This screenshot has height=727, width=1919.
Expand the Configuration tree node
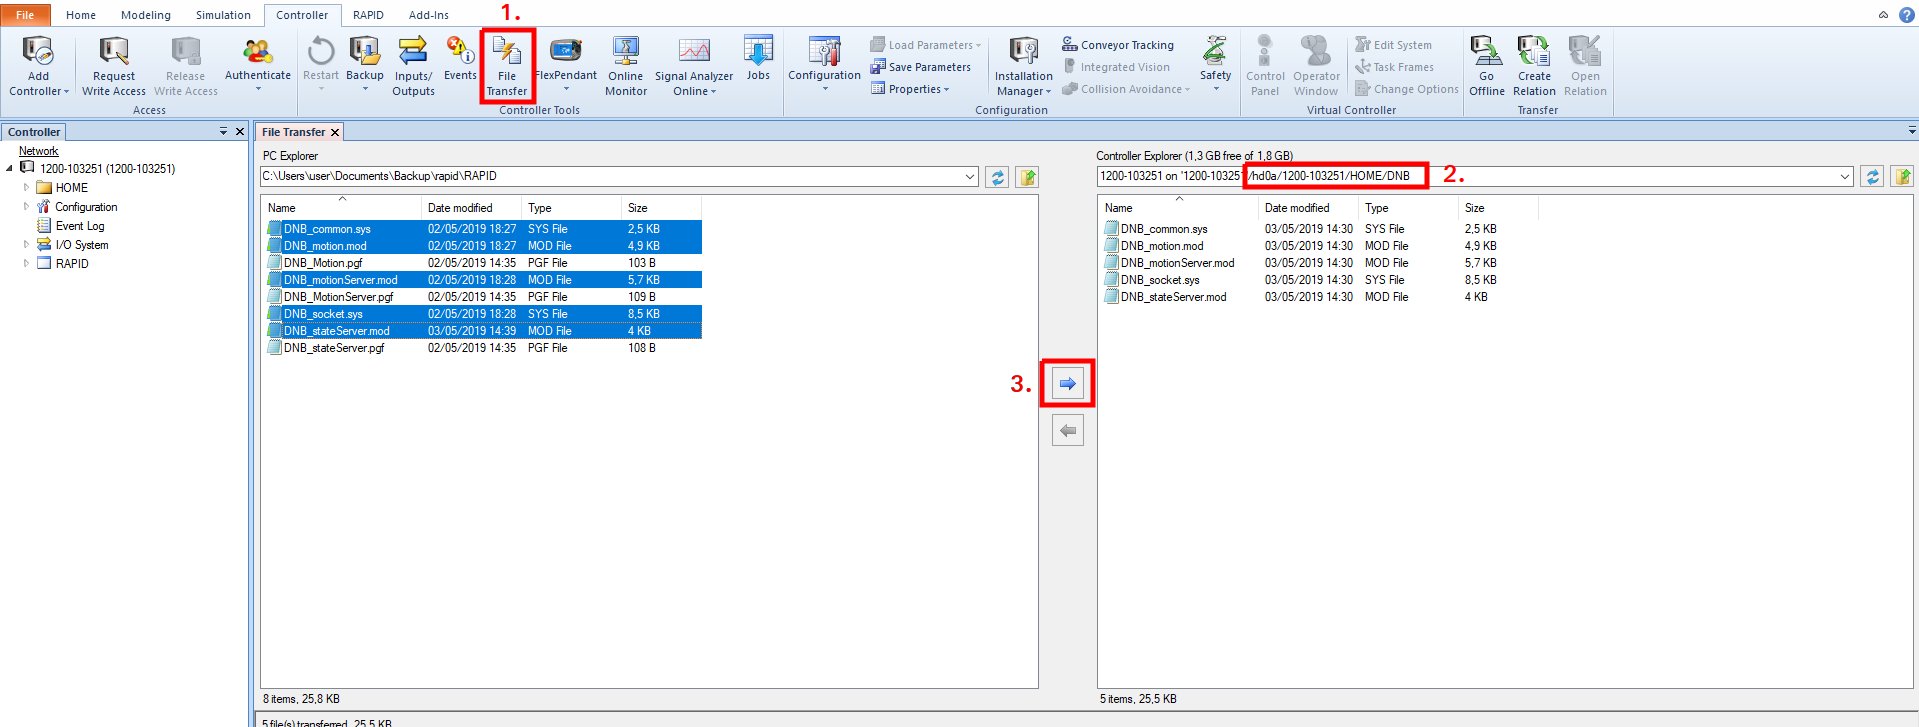tap(26, 206)
